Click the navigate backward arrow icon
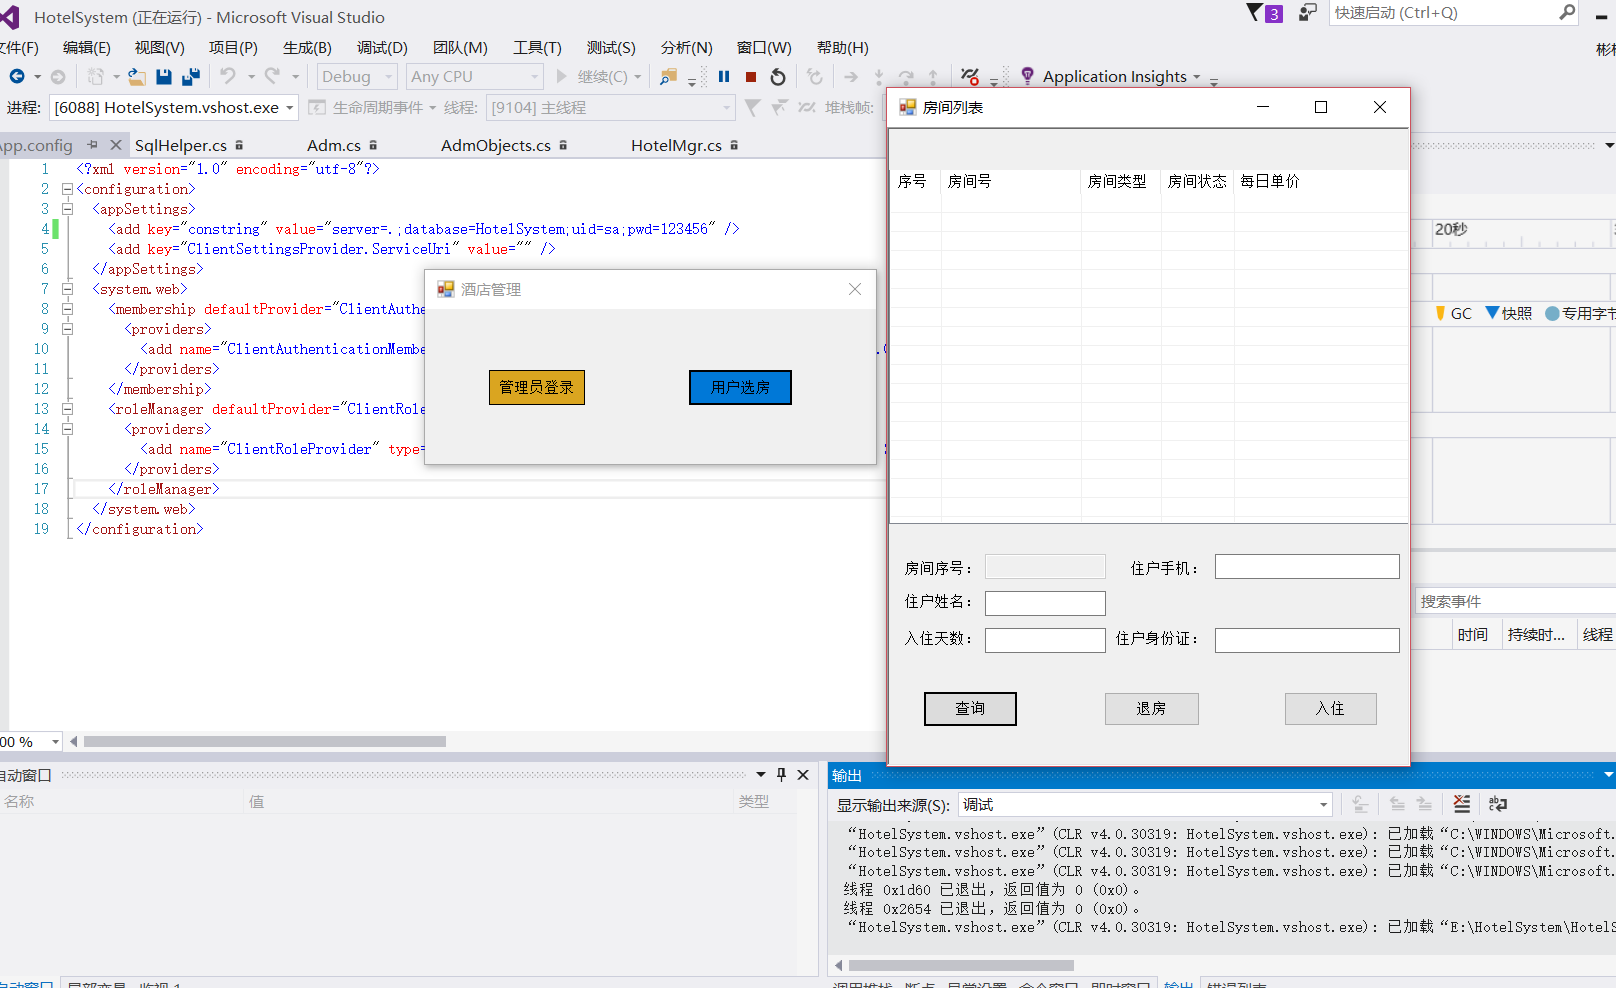Viewport: 1616px width, 988px height. click(x=17, y=77)
